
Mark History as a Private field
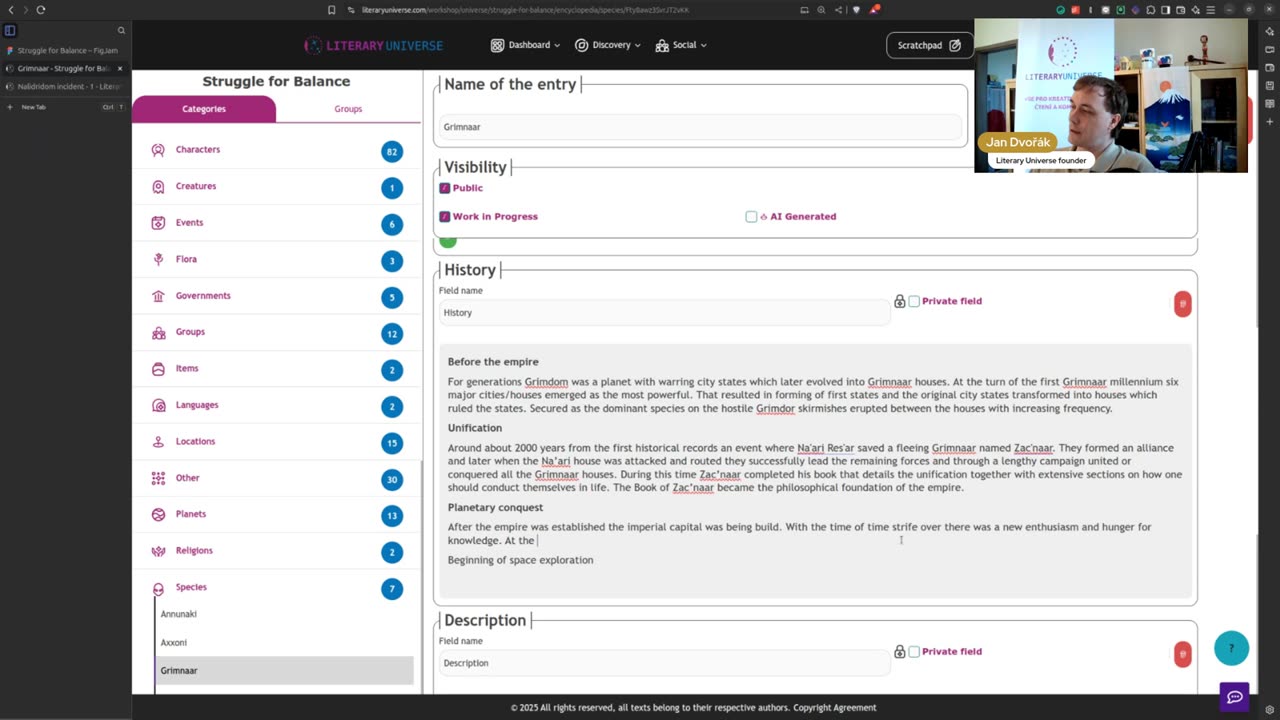pyautogui.click(x=914, y=302)
